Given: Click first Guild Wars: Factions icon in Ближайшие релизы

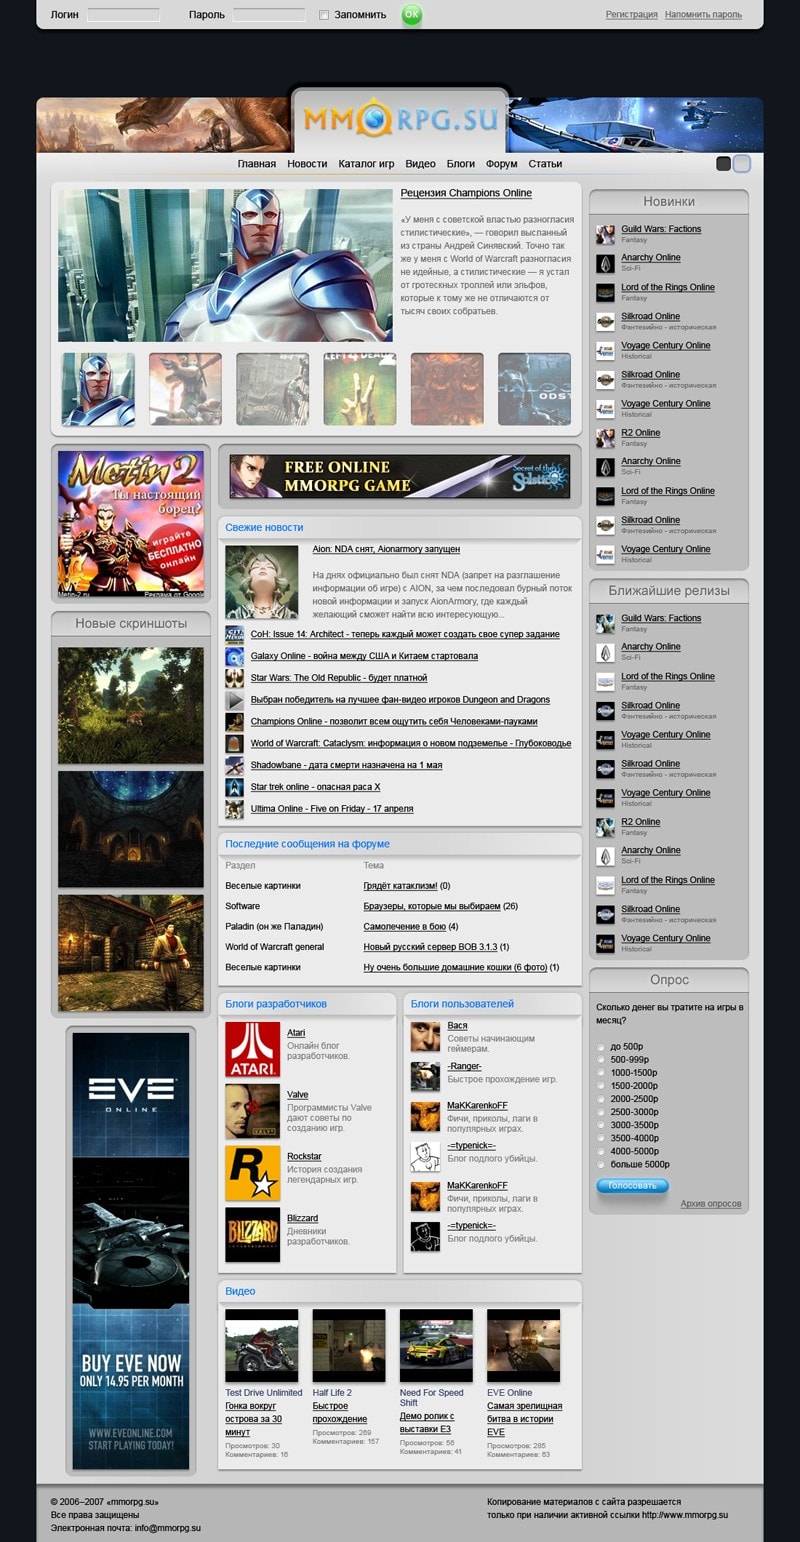Looking at the screenshot, I should pyautogui.click(x=606, y=624).
